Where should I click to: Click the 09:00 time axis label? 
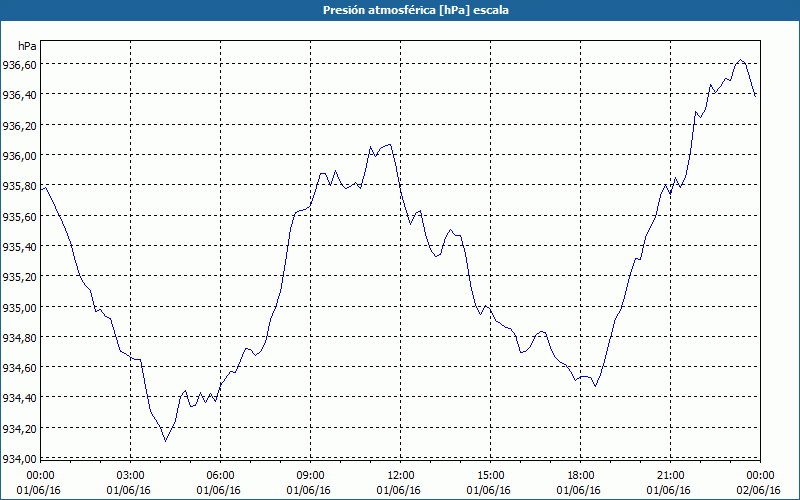pos(310,476)
